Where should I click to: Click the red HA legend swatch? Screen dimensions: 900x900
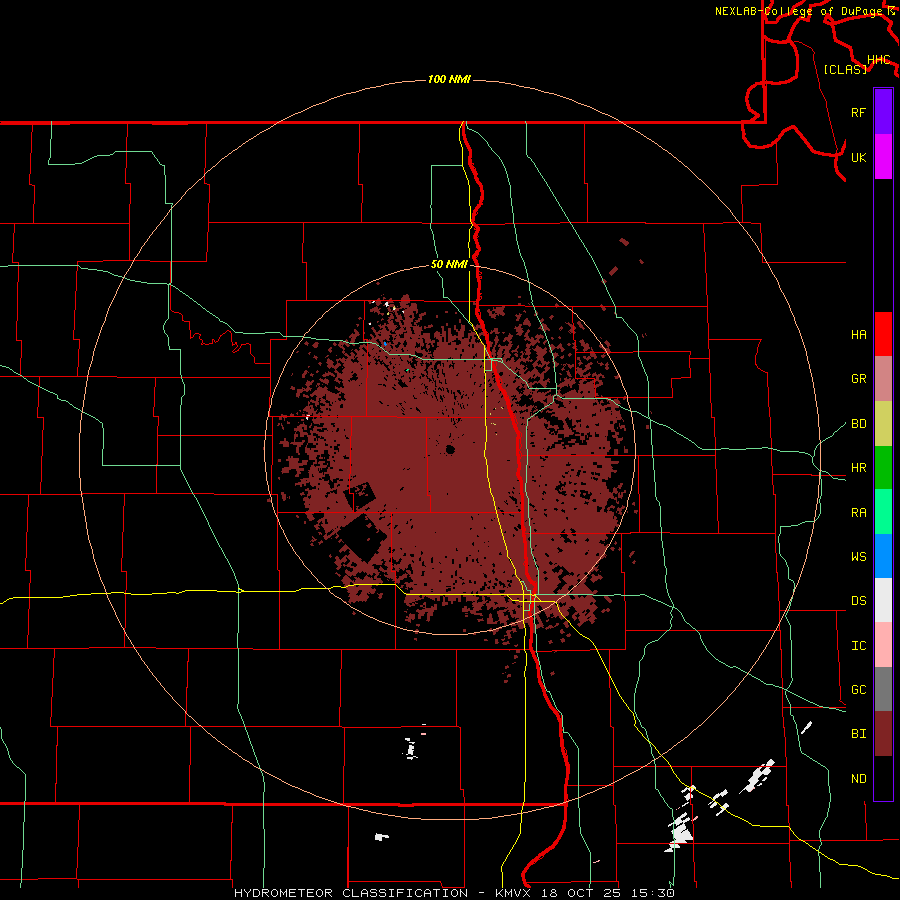tap(883, 334)
